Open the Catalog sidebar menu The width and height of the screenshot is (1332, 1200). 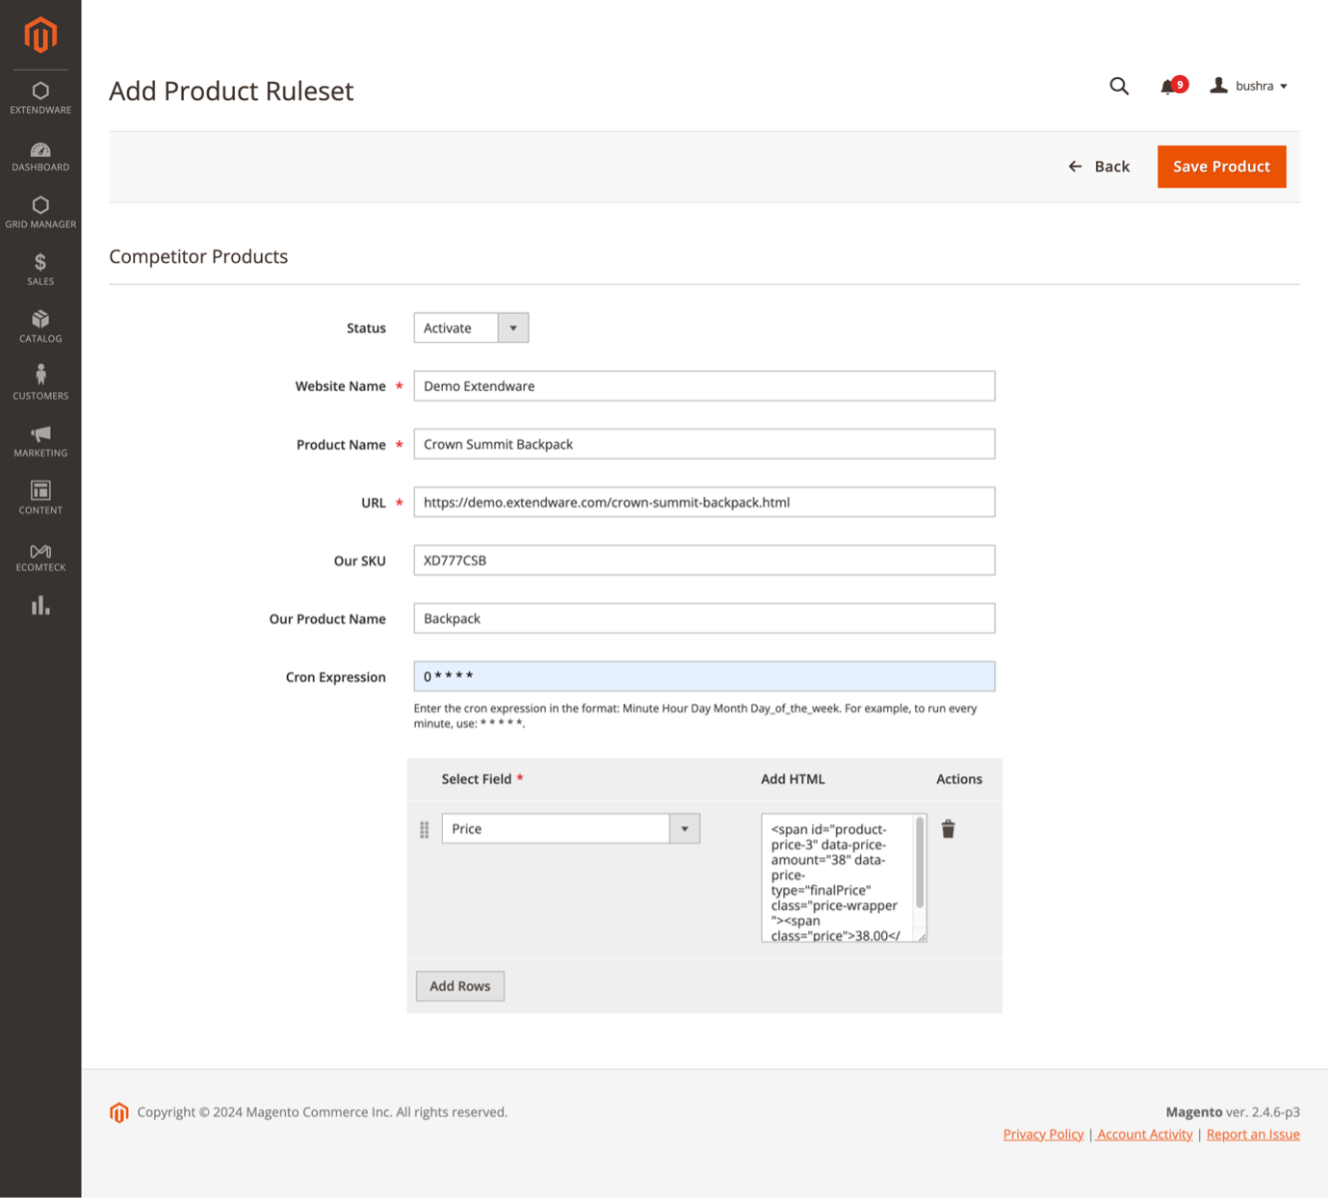click(40, 327)
